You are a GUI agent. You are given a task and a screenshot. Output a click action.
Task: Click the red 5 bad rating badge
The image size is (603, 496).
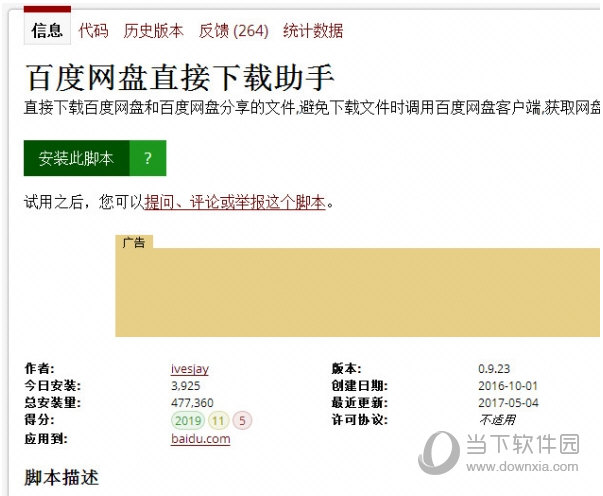tap(242, 420)
